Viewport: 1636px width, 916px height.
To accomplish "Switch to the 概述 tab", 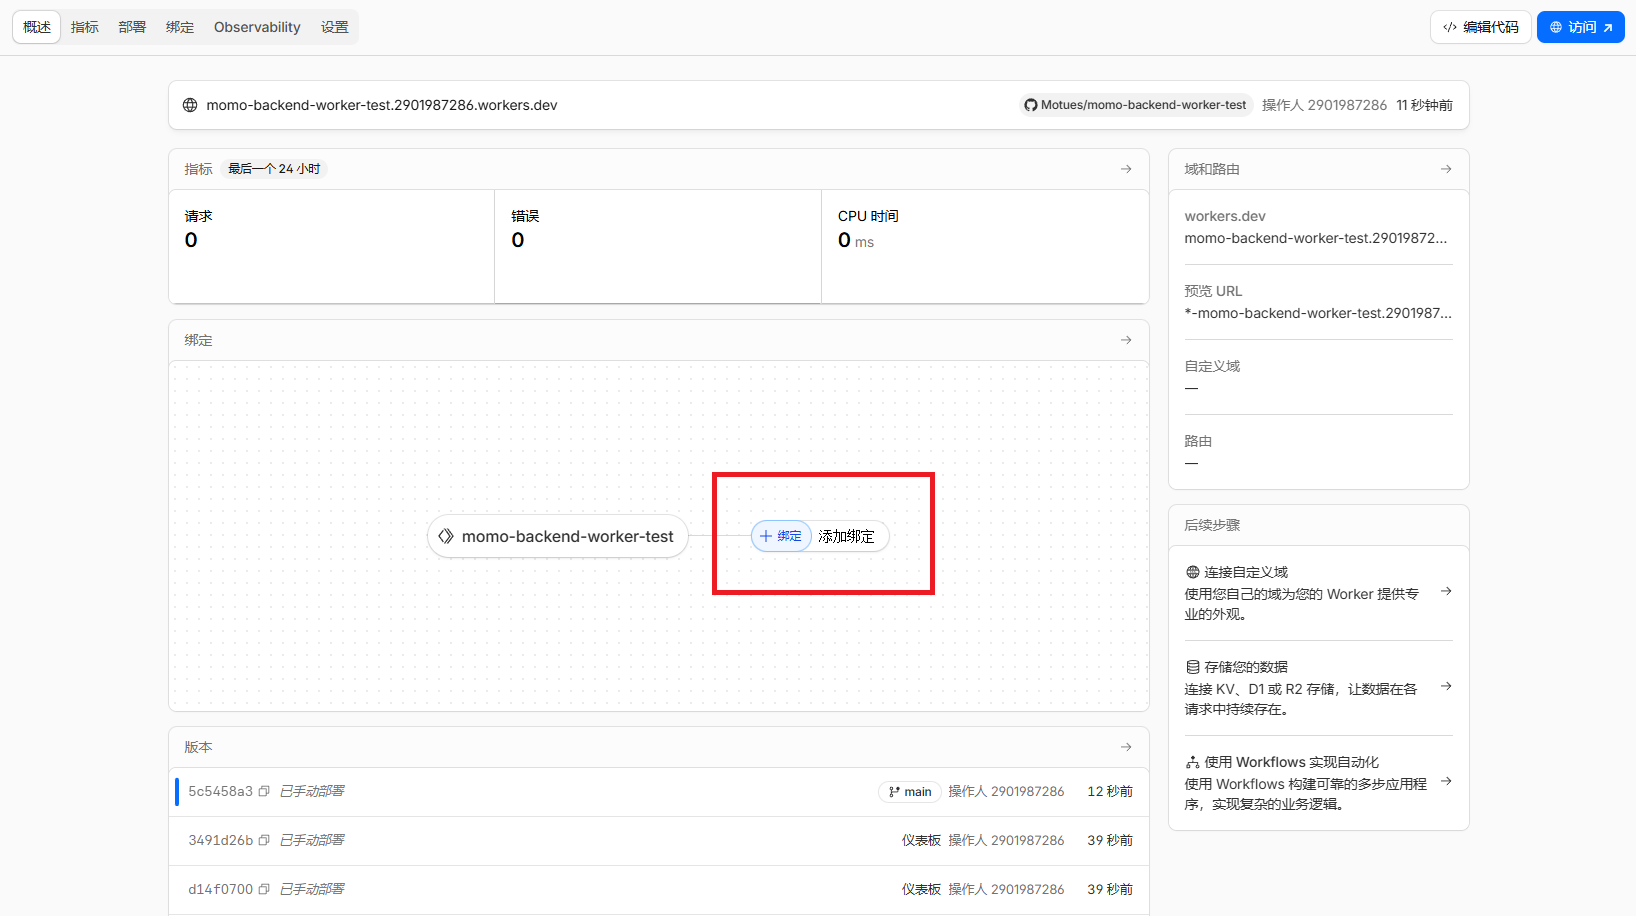I will [37, 27].
